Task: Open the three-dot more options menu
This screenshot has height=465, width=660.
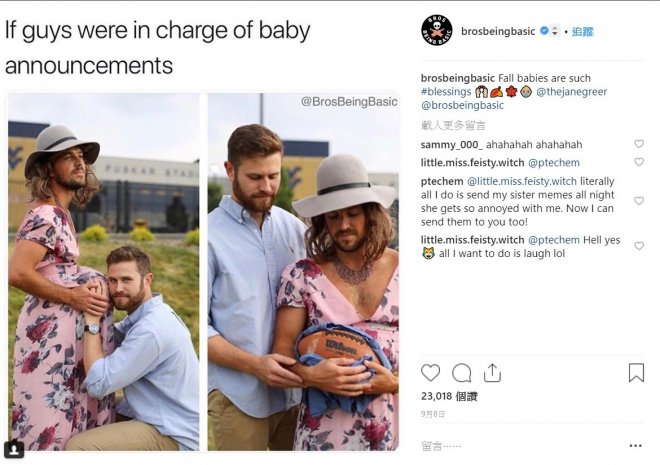Action: pyautogui.click(x=635, y=446)
